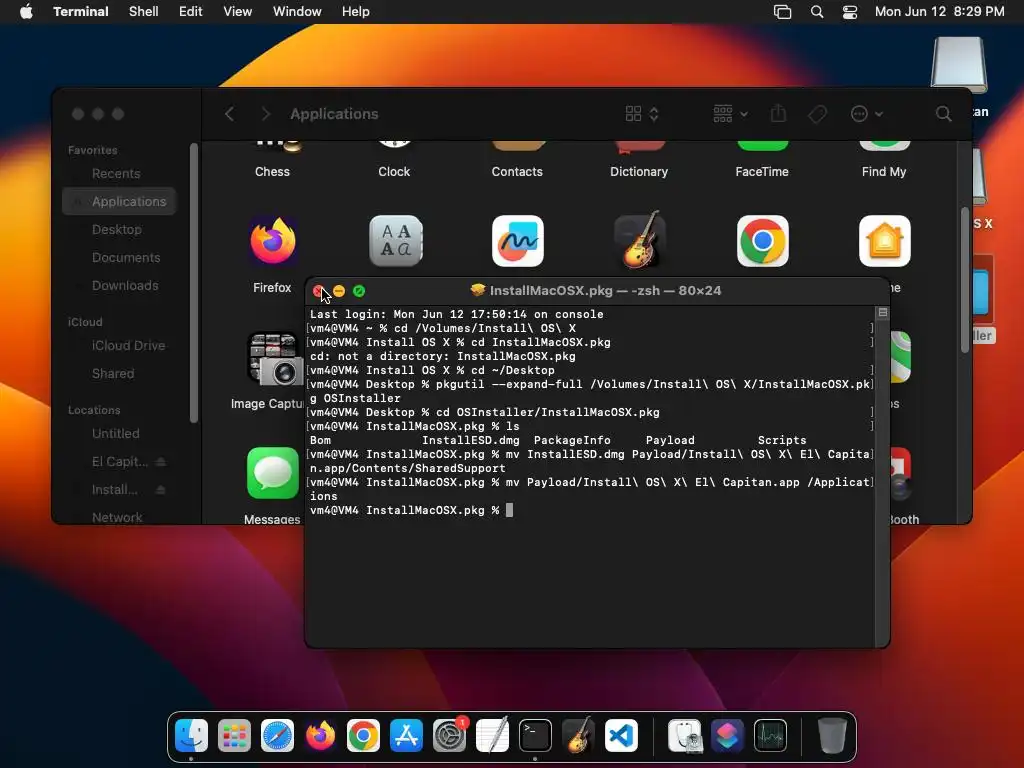Click the menu bar date and time

939,12
